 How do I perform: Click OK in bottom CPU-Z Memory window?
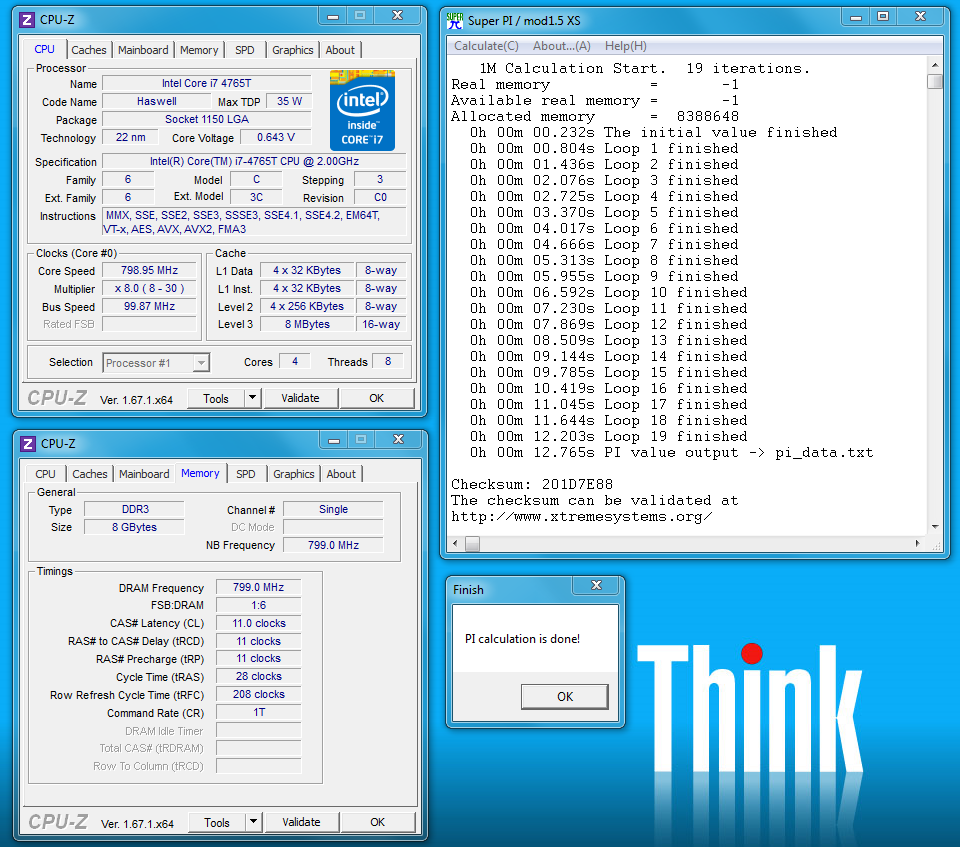[378, 823]
